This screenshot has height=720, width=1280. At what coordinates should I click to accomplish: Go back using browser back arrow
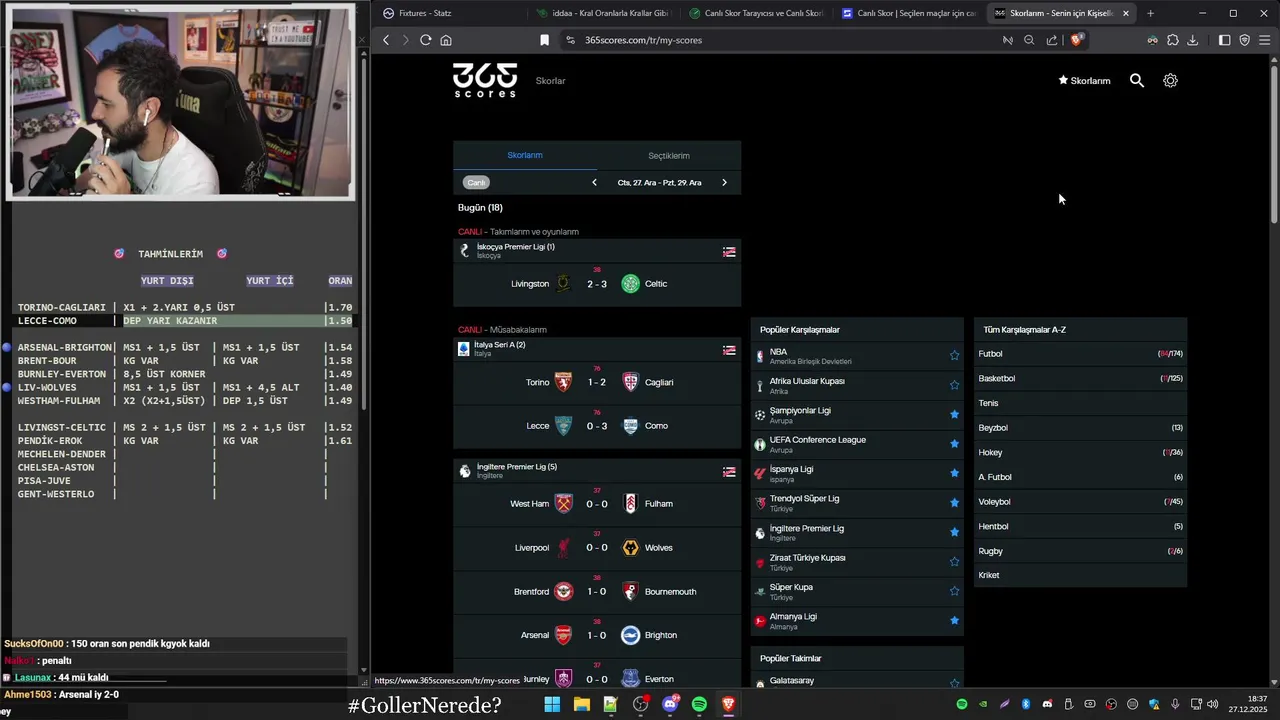click(386, 40)
